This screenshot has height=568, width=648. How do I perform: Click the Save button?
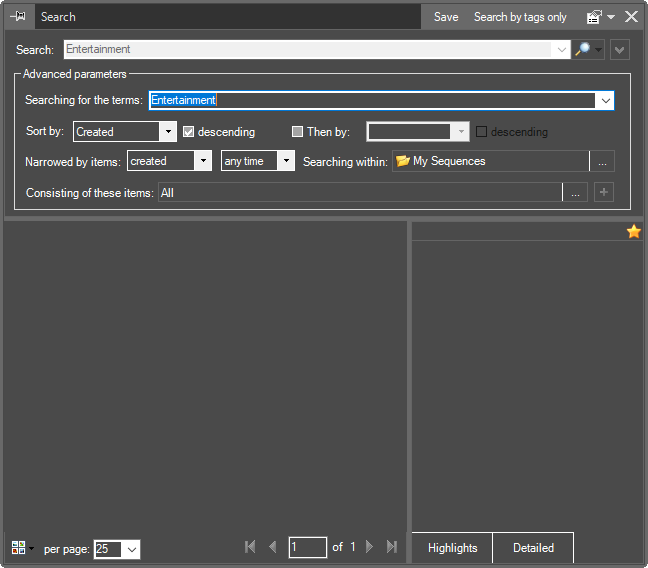[x=446, y=17]
